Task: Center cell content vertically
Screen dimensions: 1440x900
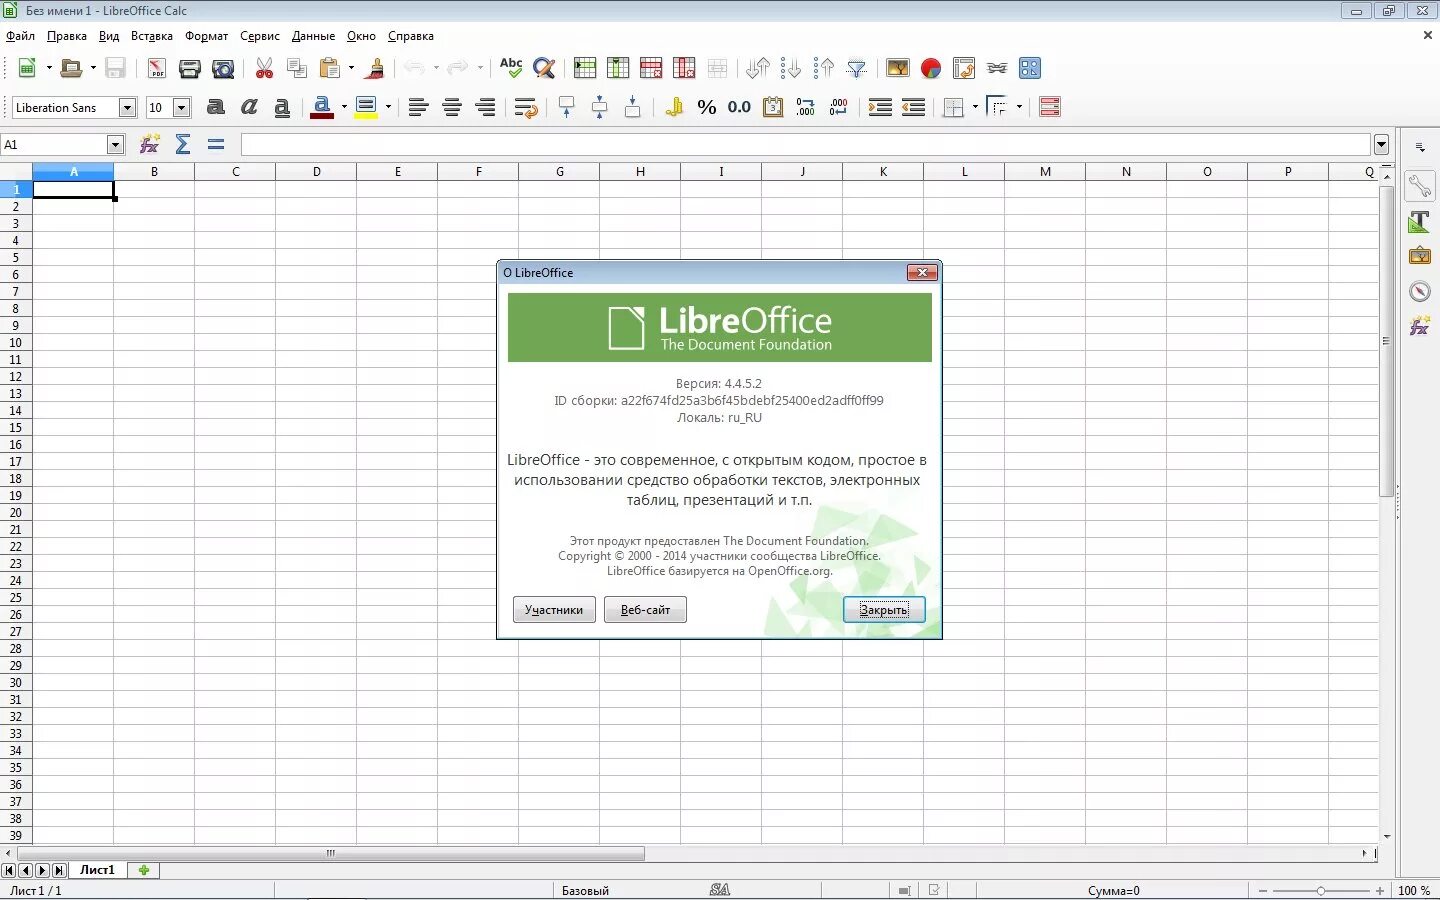Action: point(600,107)
